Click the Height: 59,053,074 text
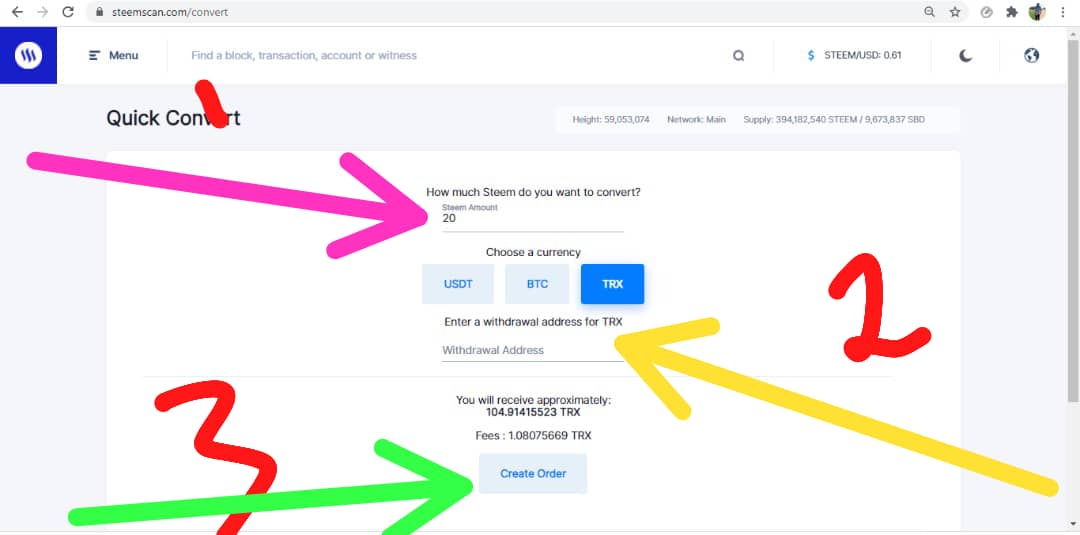 point(611,120)
